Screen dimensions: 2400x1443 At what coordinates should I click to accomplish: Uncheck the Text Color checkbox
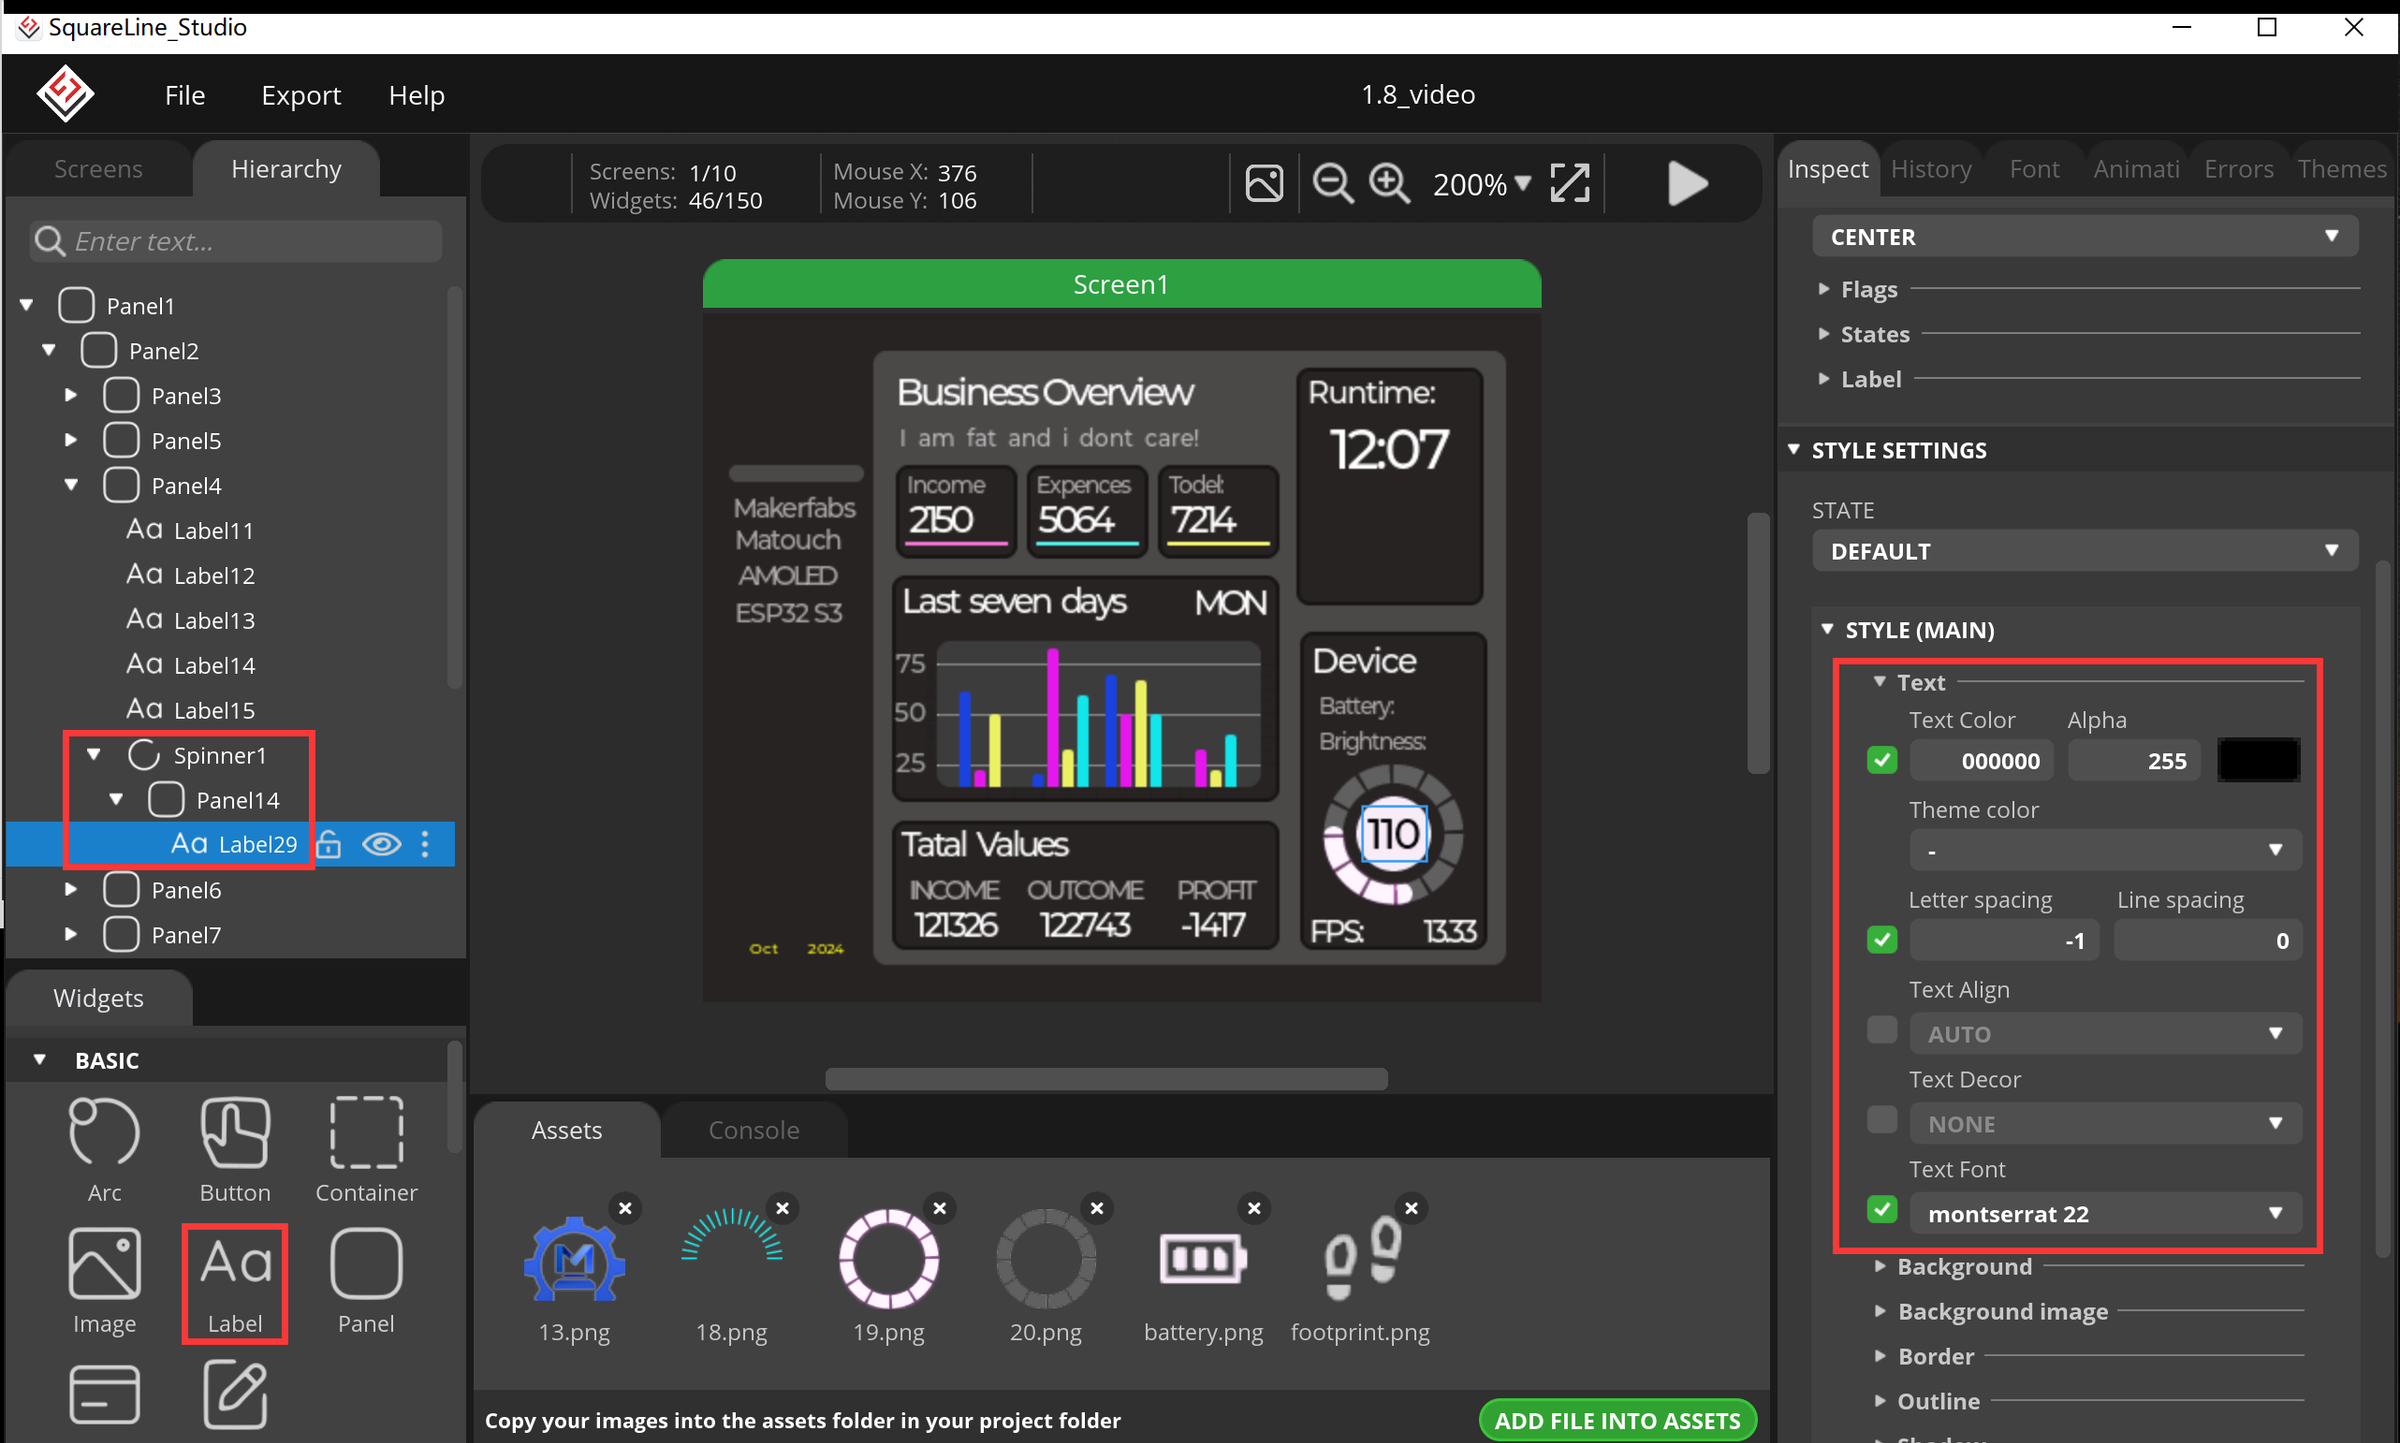tap(1882, 761)
